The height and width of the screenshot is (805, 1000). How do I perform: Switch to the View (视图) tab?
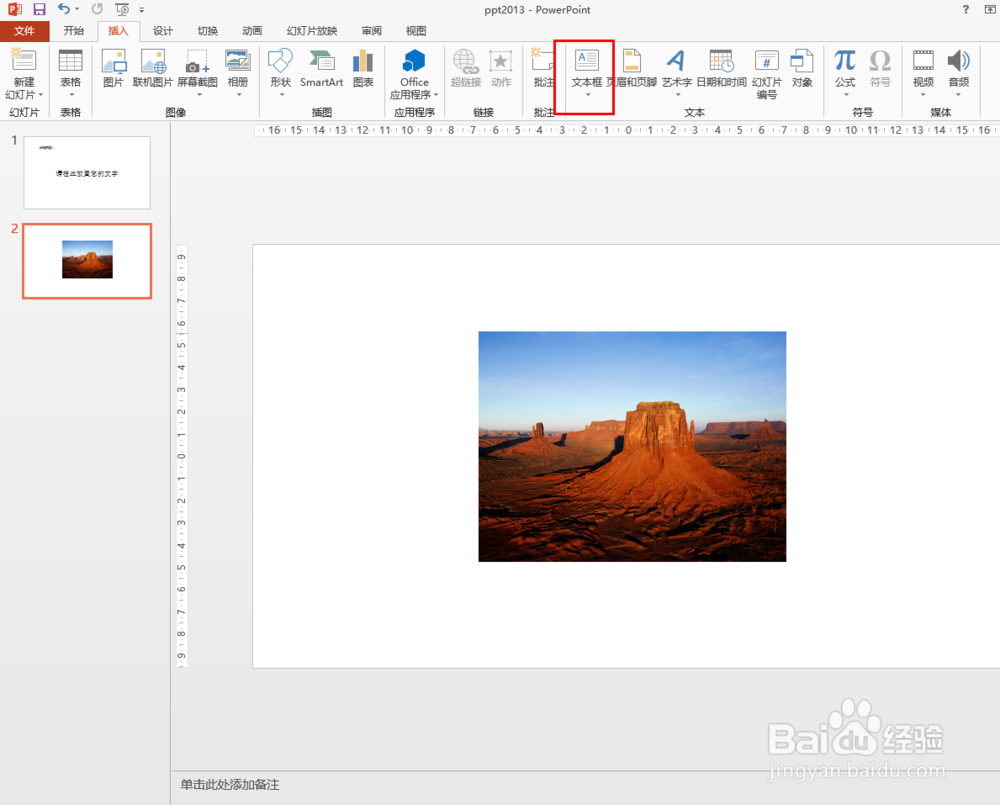[416, 31]
